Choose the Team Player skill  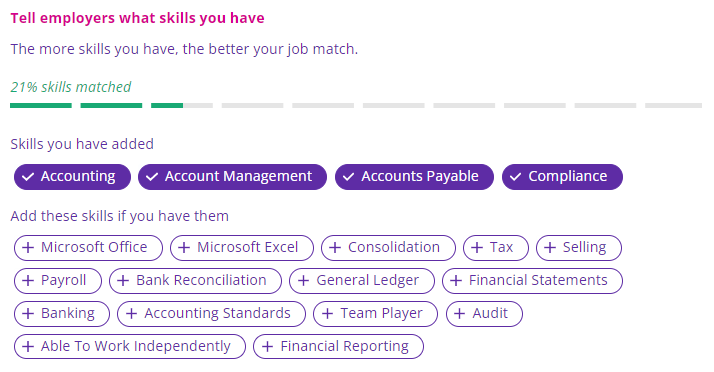coord(376,314)
